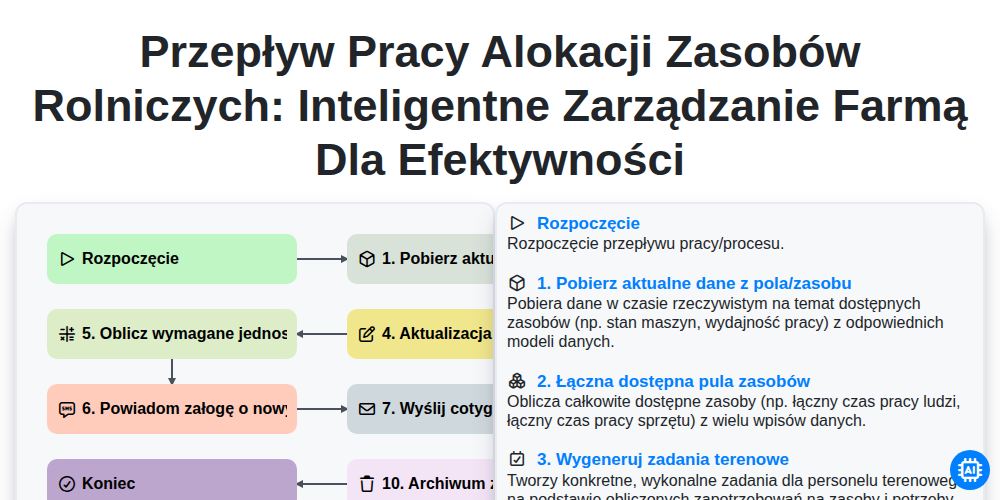Screen dimensions: 1000x500
Task: Click trash icon in Archiwum node
Action: point(367,483)
